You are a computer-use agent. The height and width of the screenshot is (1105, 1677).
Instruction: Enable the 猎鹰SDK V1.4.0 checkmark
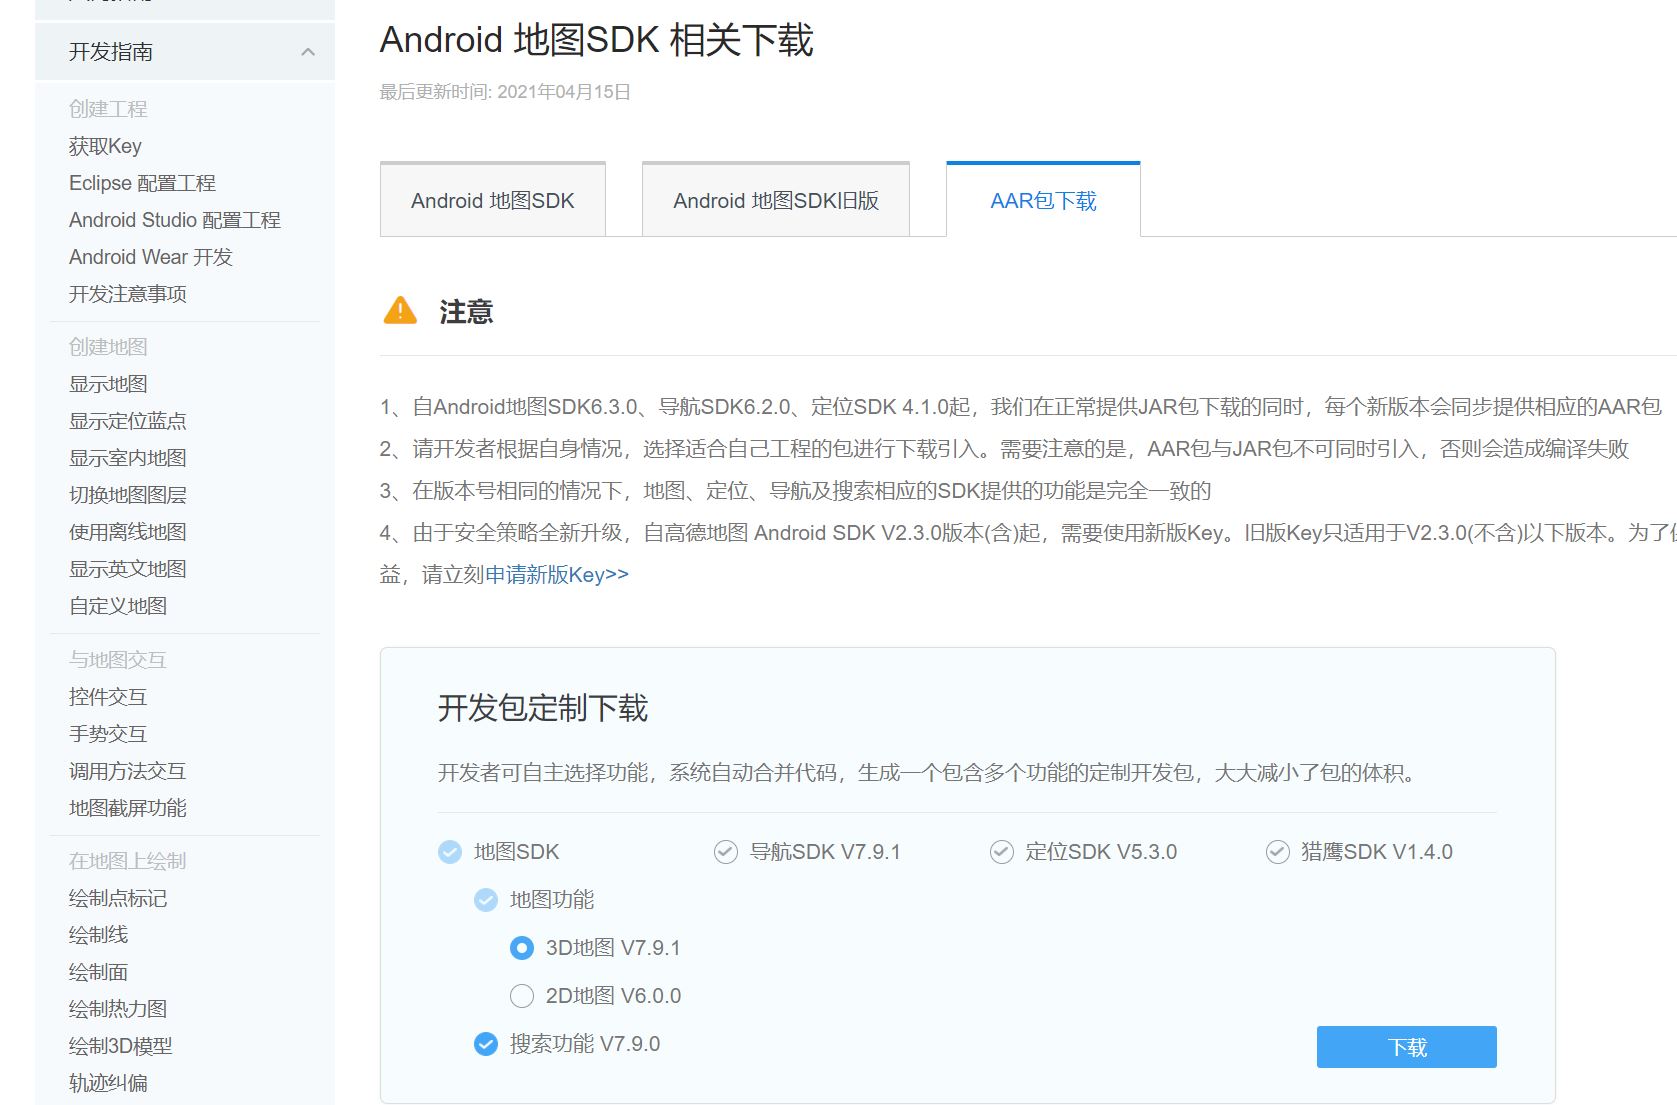coord(1276,851)
